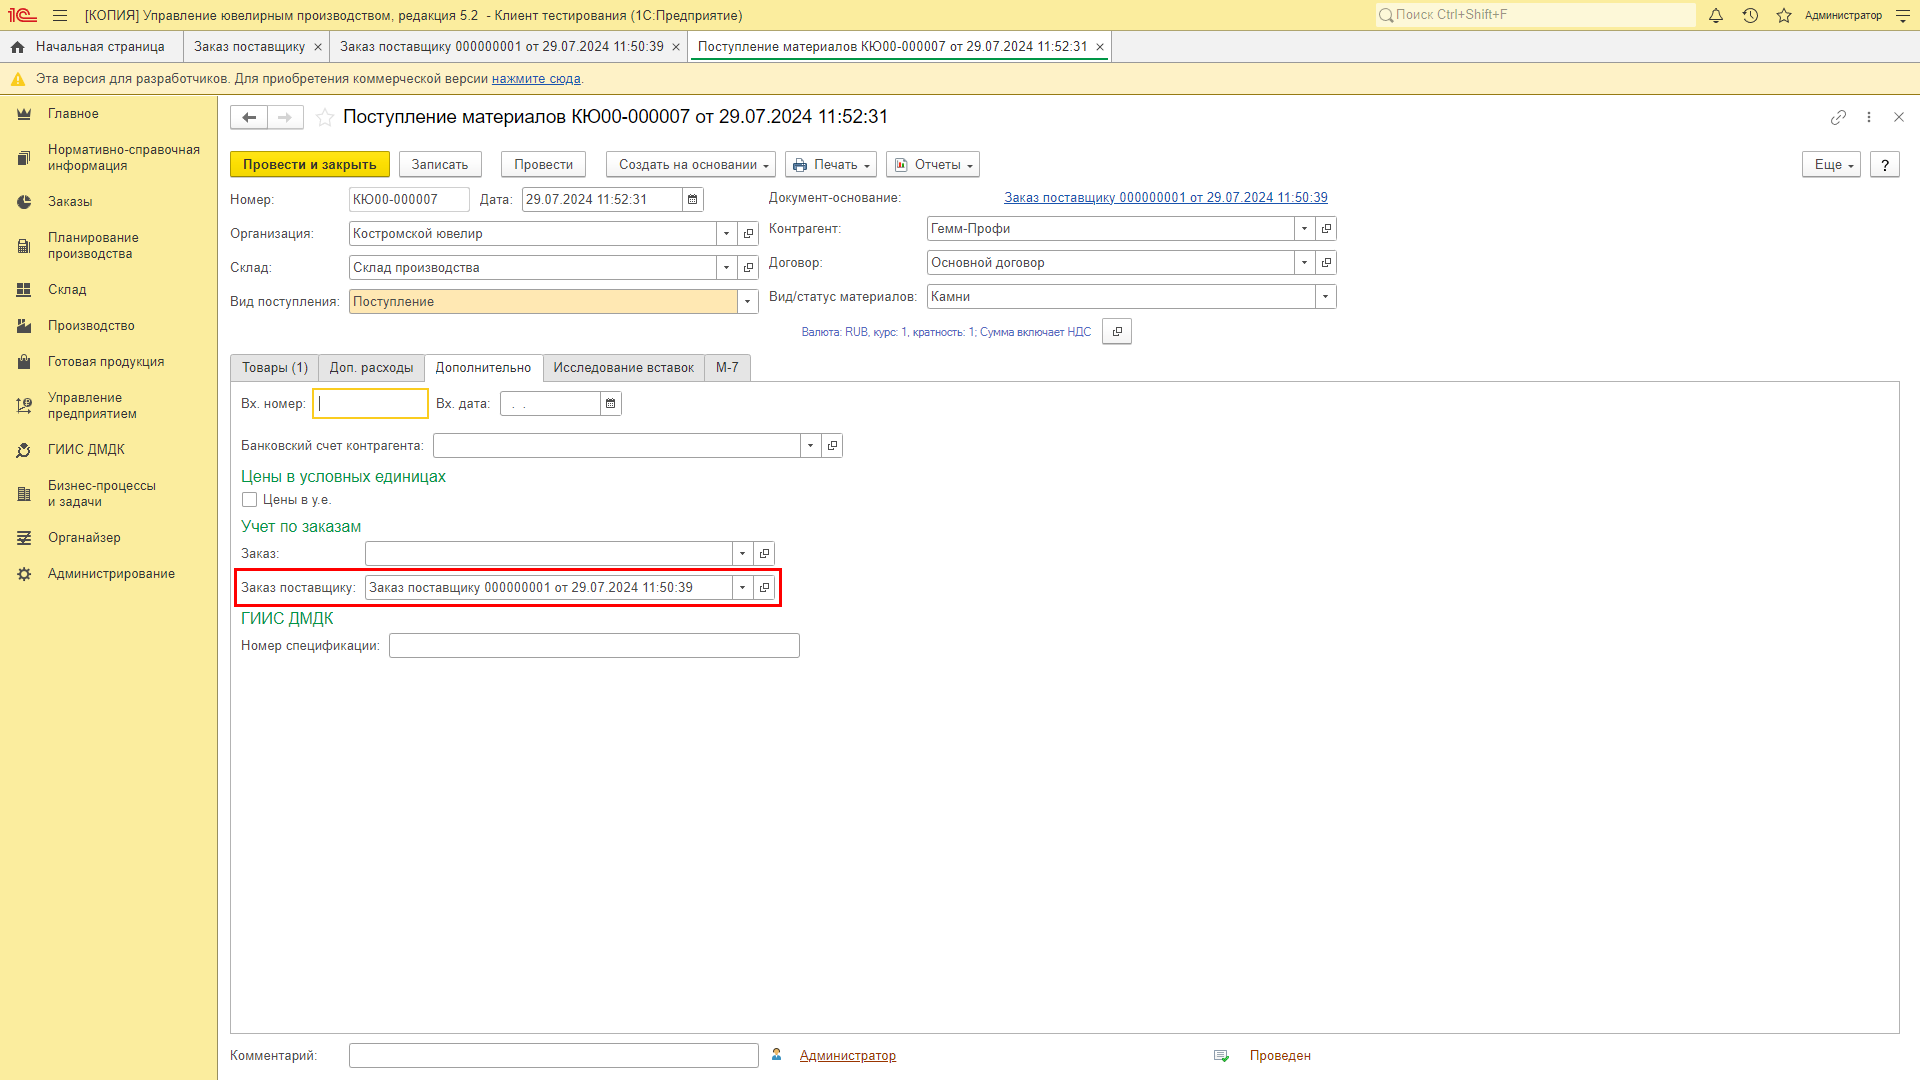Click нажмите сюда purchase link
1920x1080 pixels.
536,78
